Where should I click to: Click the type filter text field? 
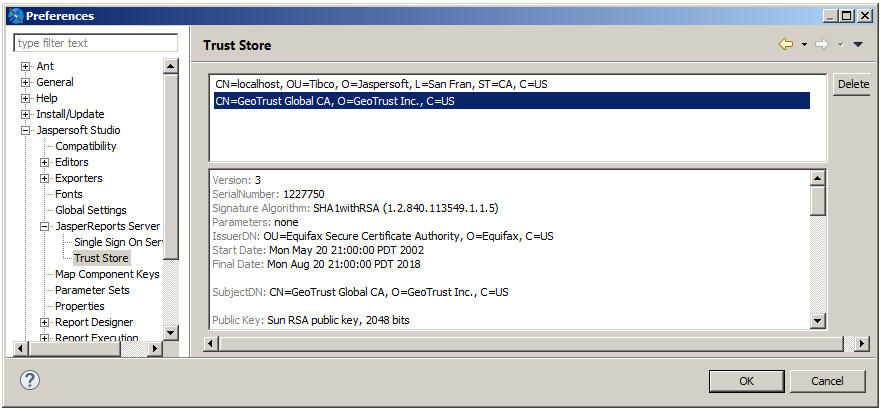96,43
